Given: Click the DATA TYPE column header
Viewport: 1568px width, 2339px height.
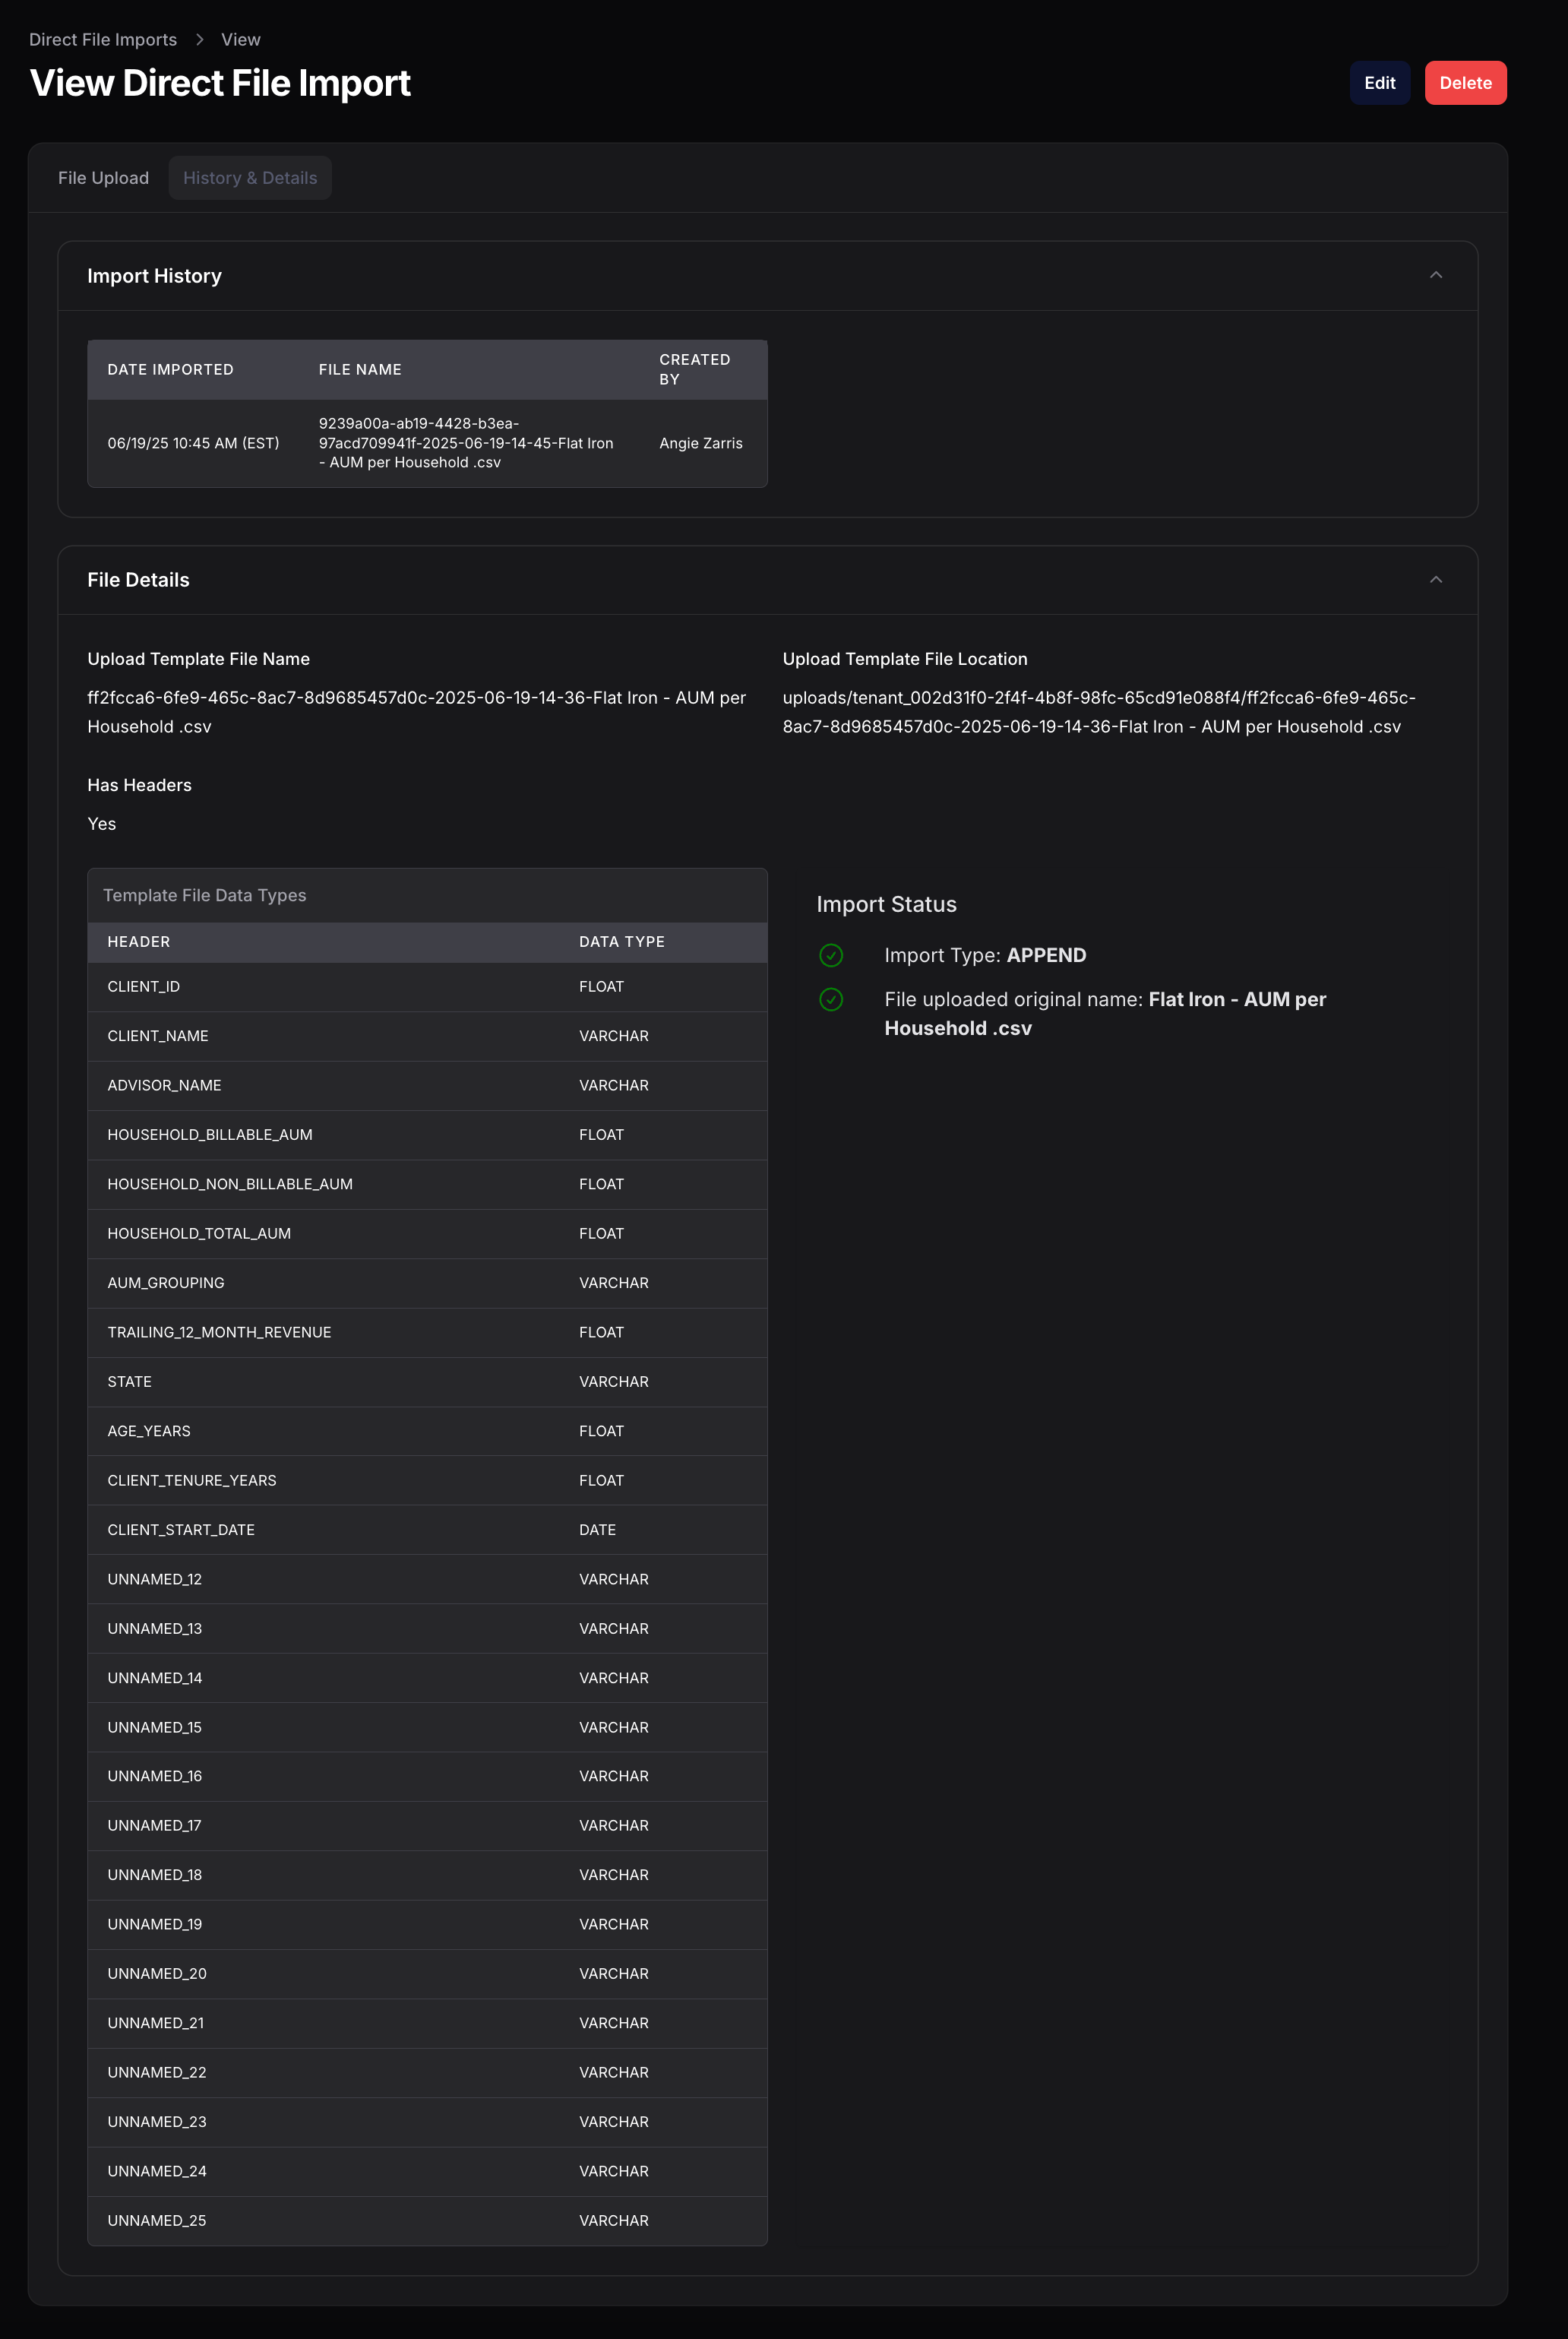Looking at the screenshot, I should 621,941.
